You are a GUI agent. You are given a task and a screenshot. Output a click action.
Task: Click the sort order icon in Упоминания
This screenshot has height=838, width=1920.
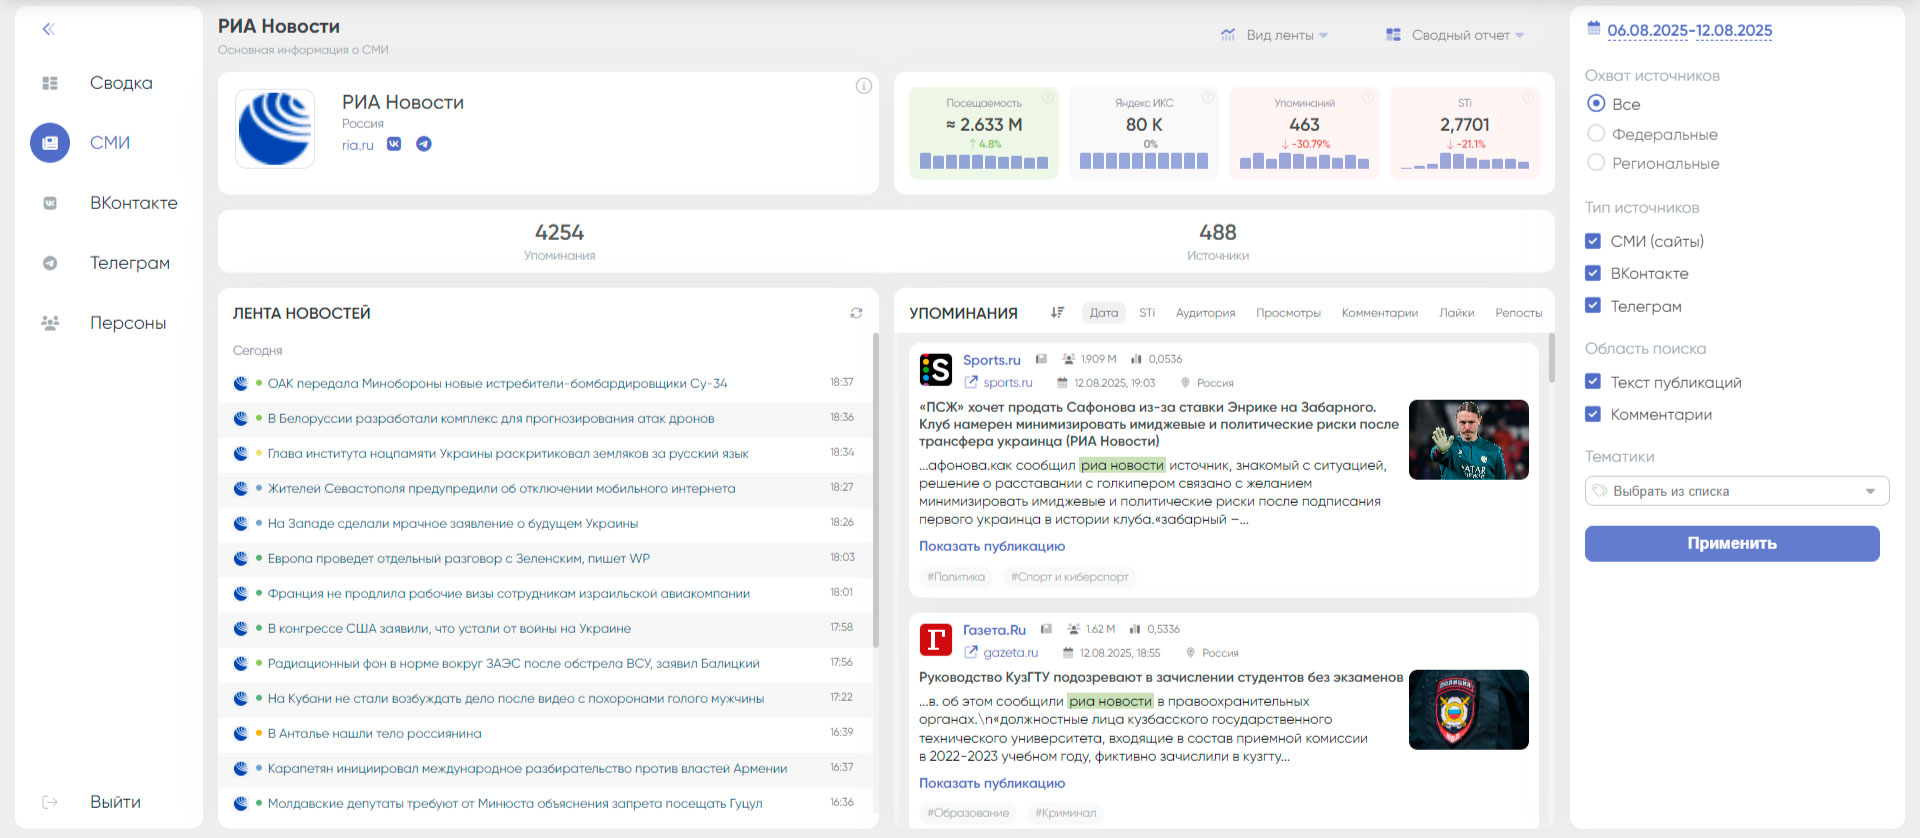pos(1057,313)
